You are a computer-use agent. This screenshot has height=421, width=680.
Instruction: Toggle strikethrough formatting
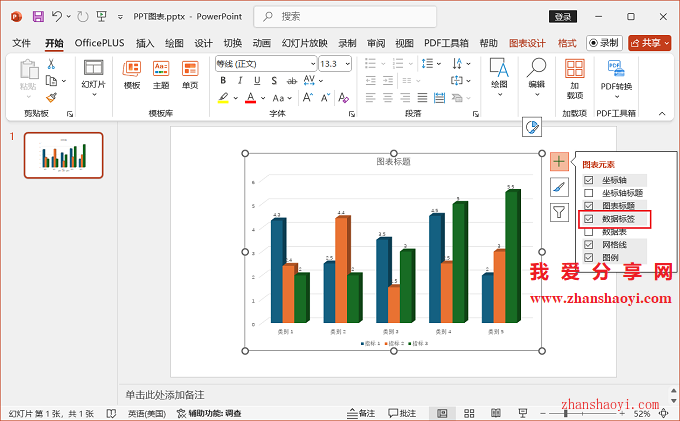pos(292,81)
